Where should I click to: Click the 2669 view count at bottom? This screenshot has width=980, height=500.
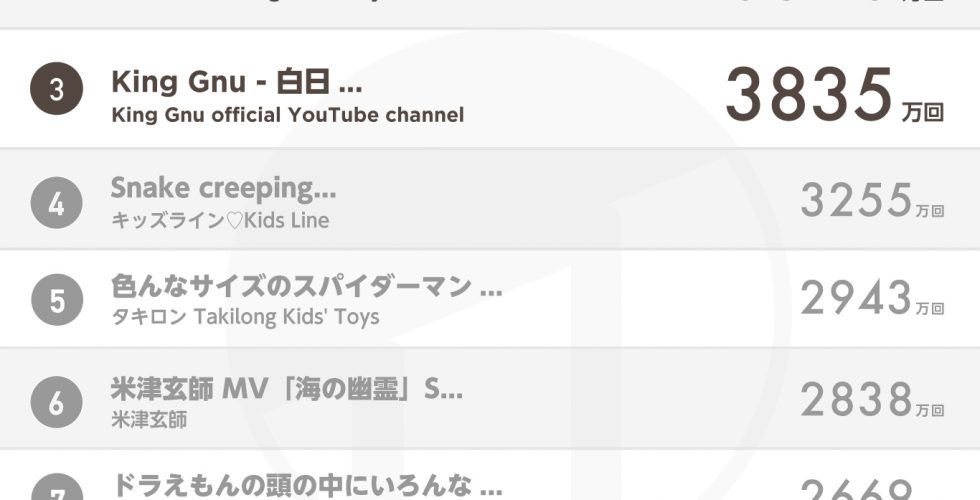pyautogui.click(x=857, y=489)
